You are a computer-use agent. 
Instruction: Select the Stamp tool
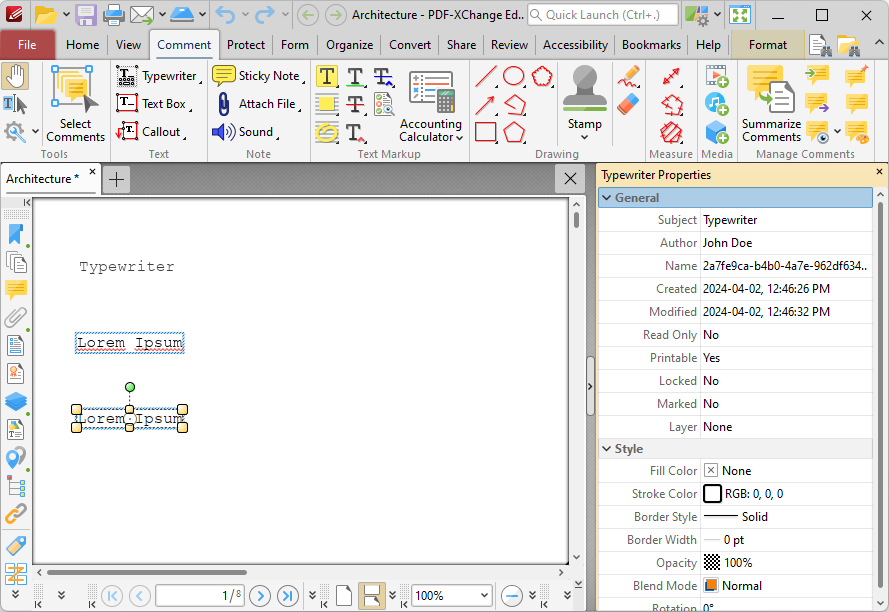click(x=585, y=100)
